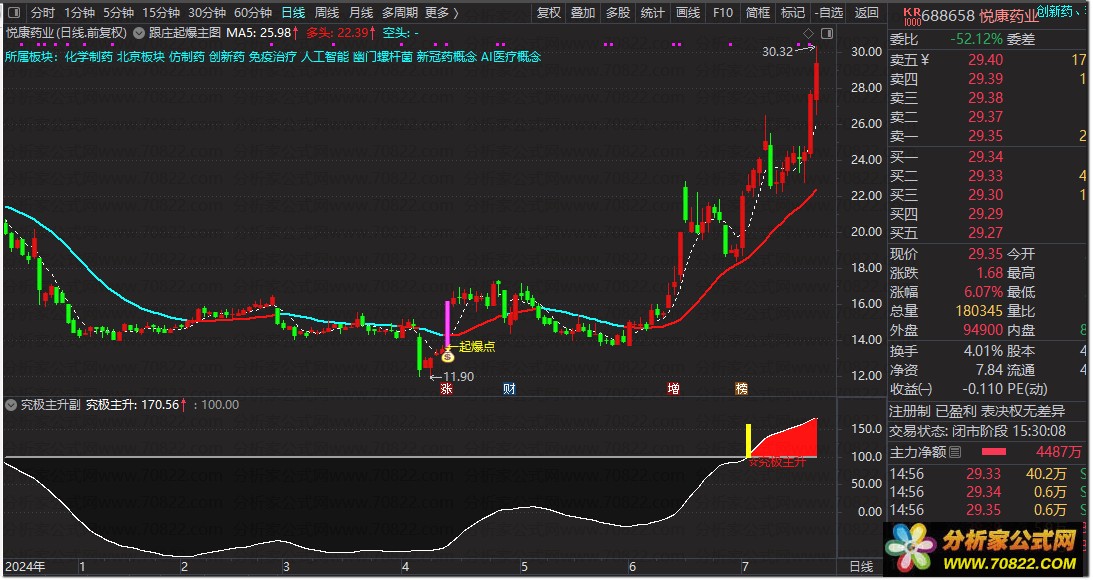
Task: Click the 总量 value 180345
Action: click(x=979, y=310)
